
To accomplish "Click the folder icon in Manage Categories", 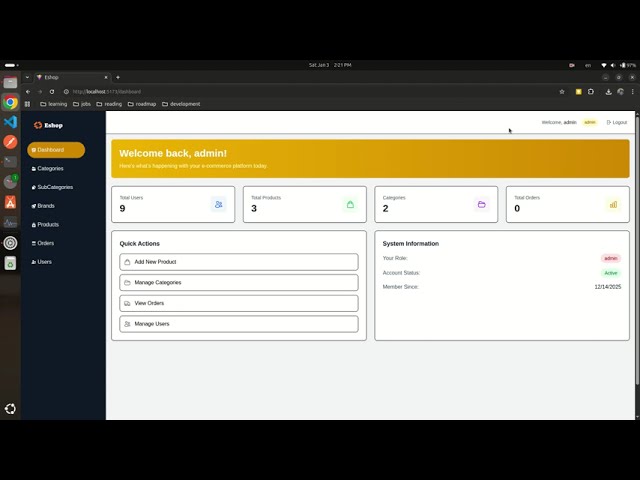I will pyautogui.click(x=127, y=282).
